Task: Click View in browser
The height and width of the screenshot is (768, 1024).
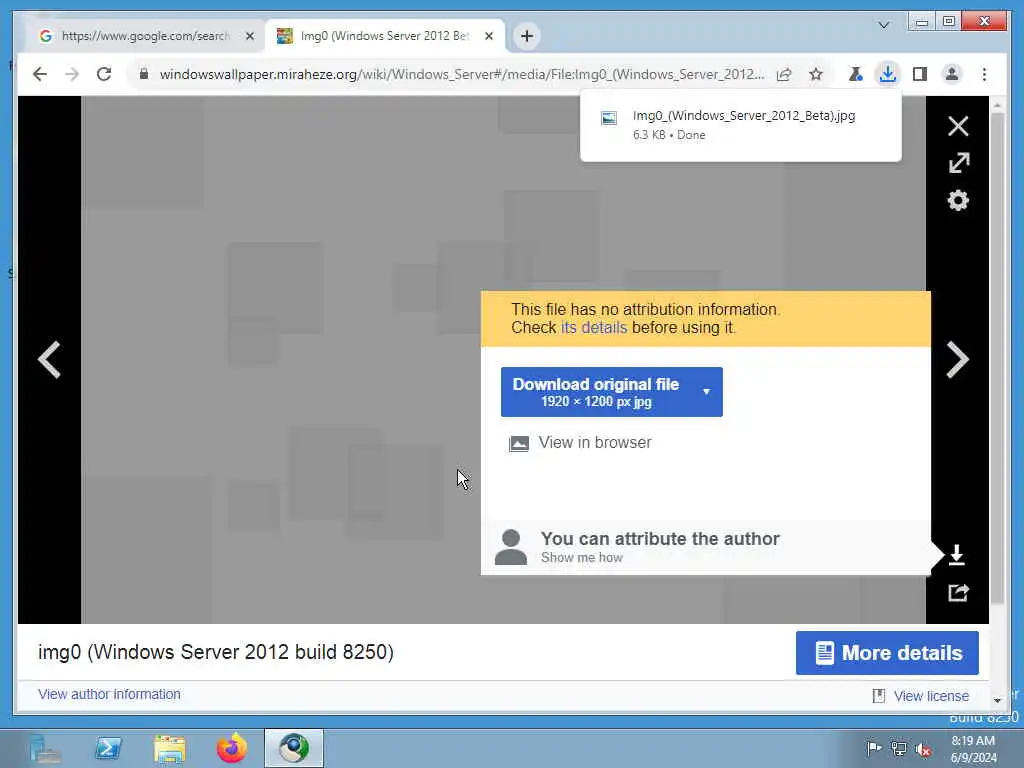Action: coord(581,443)
